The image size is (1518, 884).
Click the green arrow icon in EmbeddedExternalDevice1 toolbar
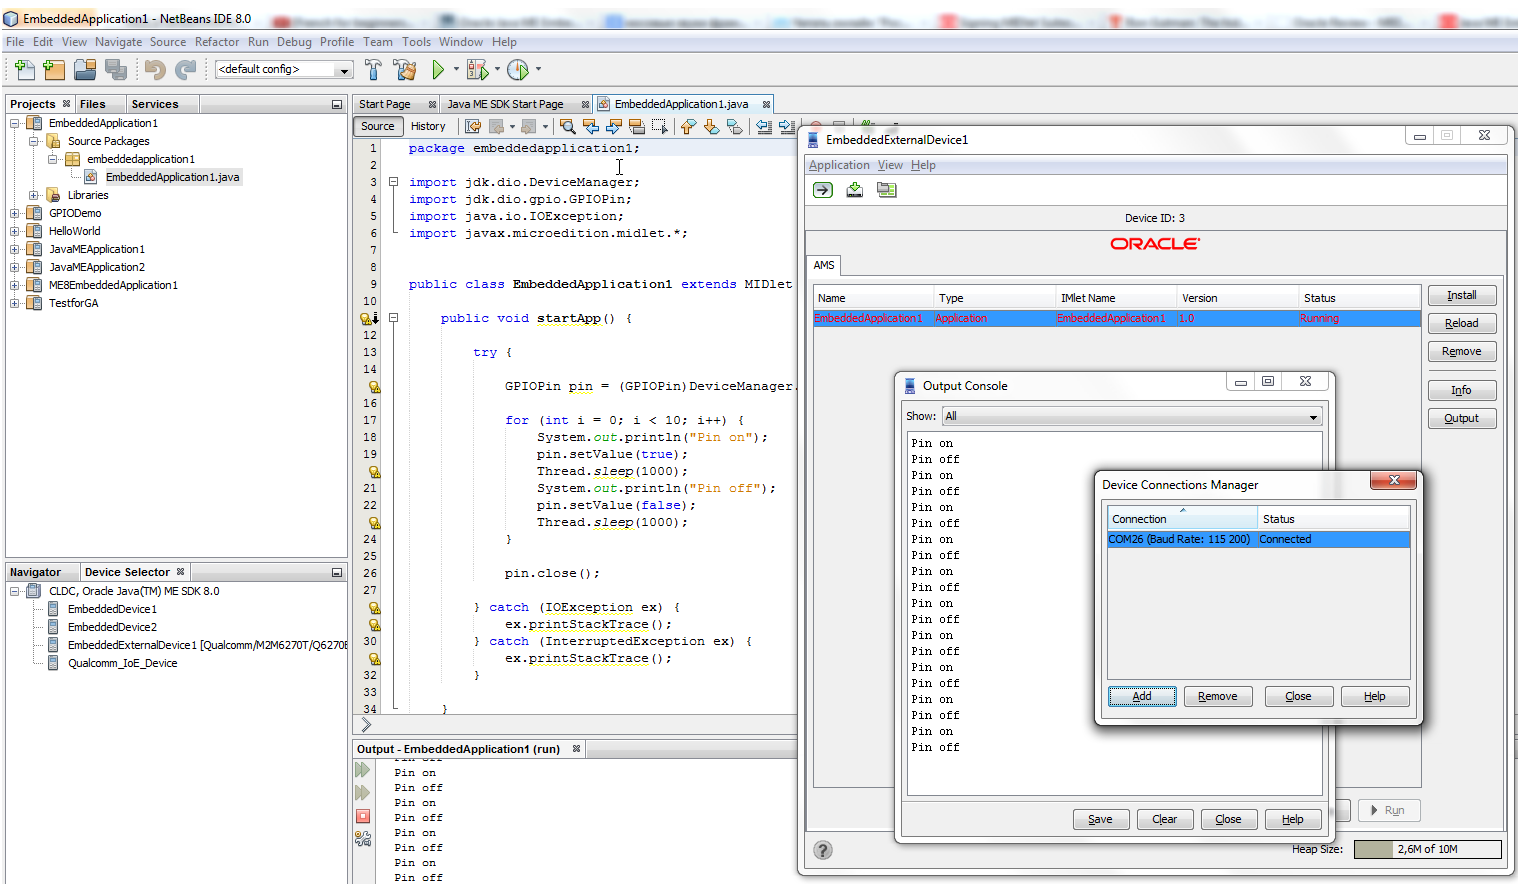point(823,190)
